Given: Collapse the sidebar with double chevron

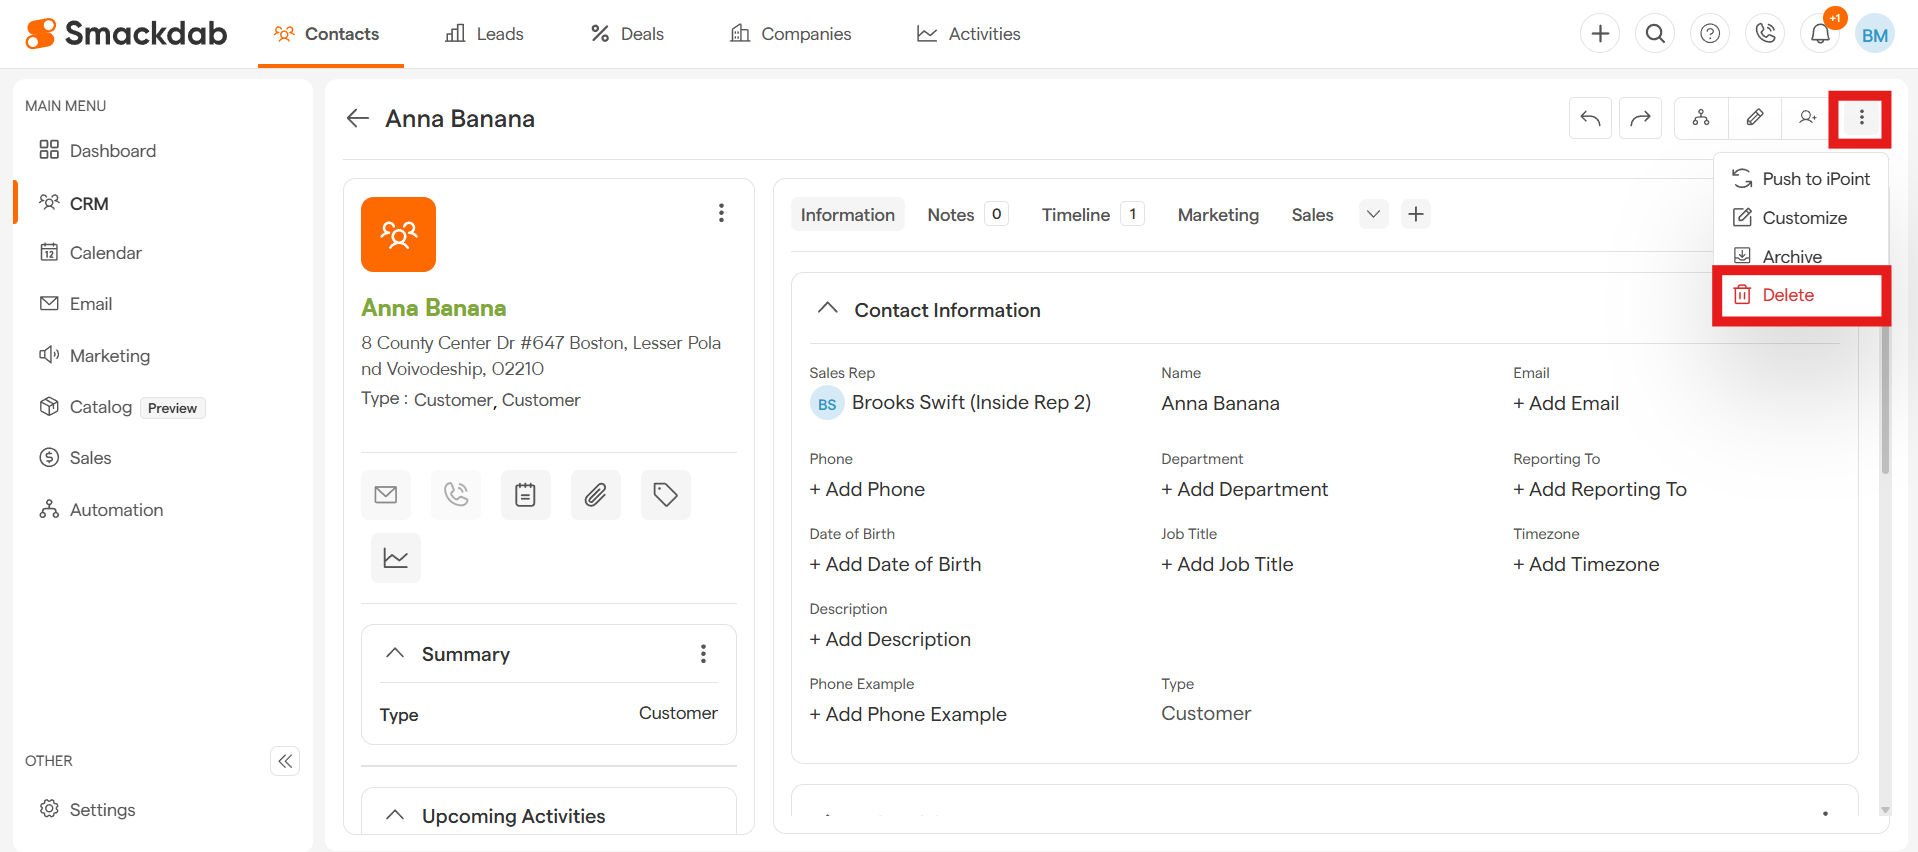Looking at the screenshot, I should (285, 761).
